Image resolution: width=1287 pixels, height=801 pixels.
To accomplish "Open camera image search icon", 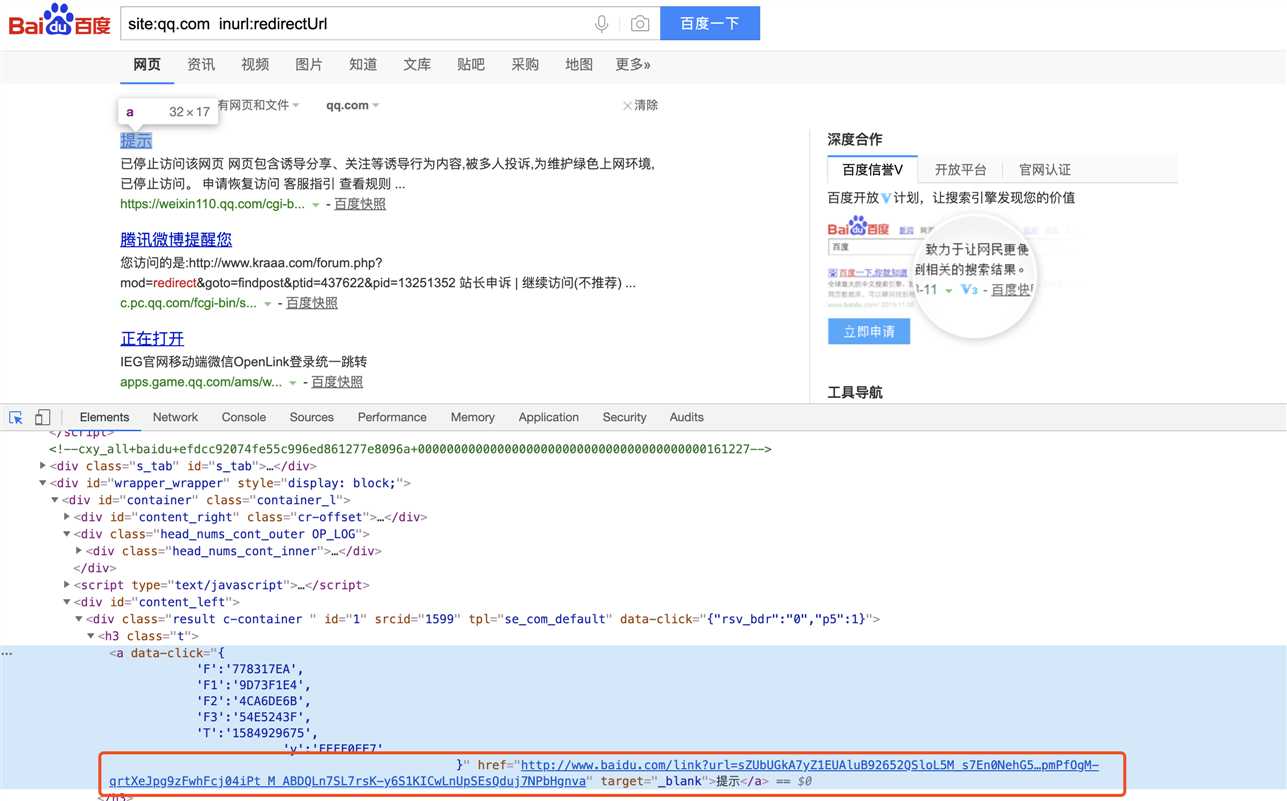I will 640,23.
